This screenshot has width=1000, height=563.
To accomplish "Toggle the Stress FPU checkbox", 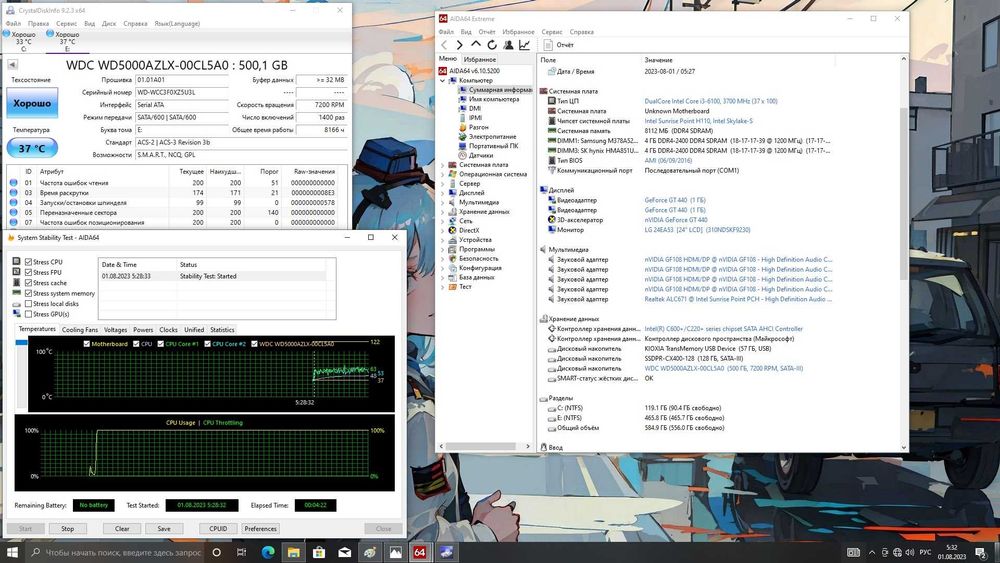I will [x=29, y=272].
